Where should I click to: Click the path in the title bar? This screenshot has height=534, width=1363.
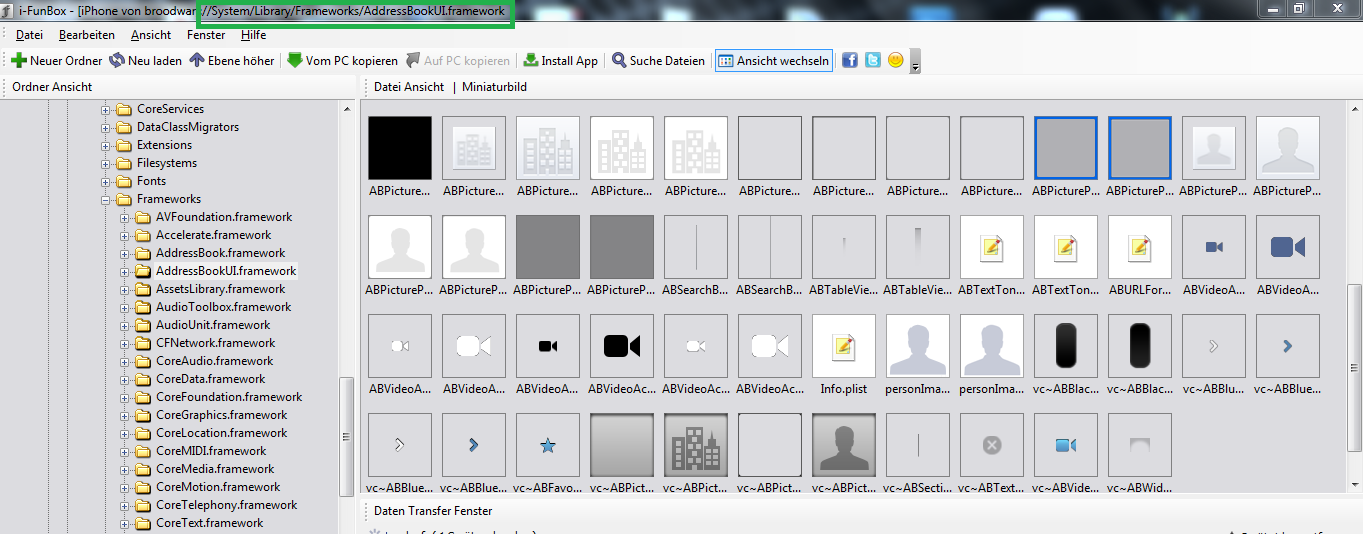coord(354,11)
